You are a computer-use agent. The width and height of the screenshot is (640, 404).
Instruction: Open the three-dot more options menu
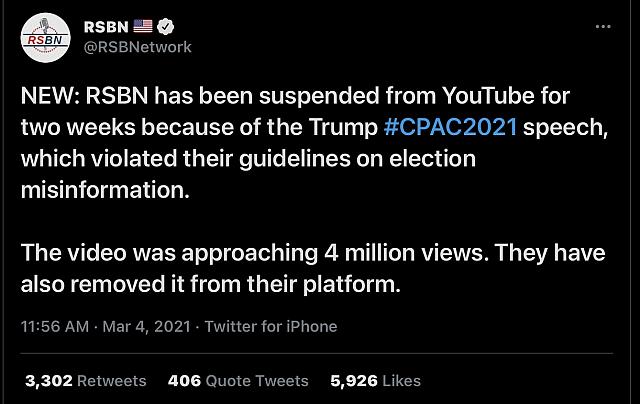[602, 27]
